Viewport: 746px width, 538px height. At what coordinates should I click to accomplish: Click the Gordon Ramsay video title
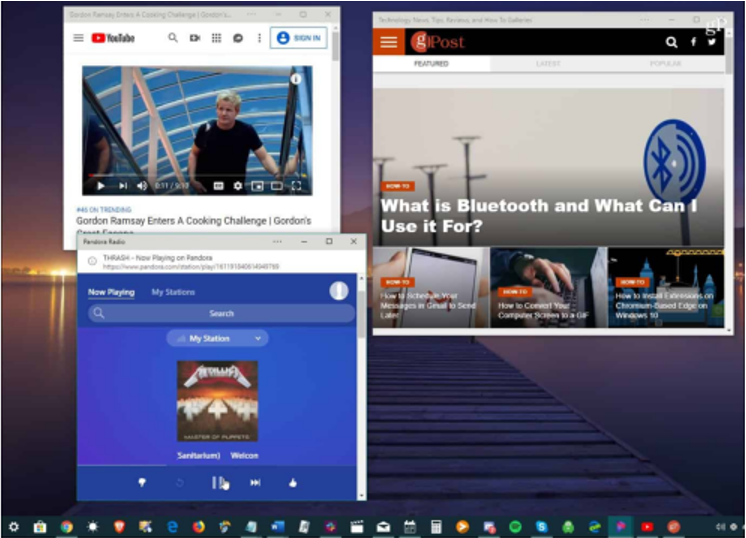pos(194,221)
